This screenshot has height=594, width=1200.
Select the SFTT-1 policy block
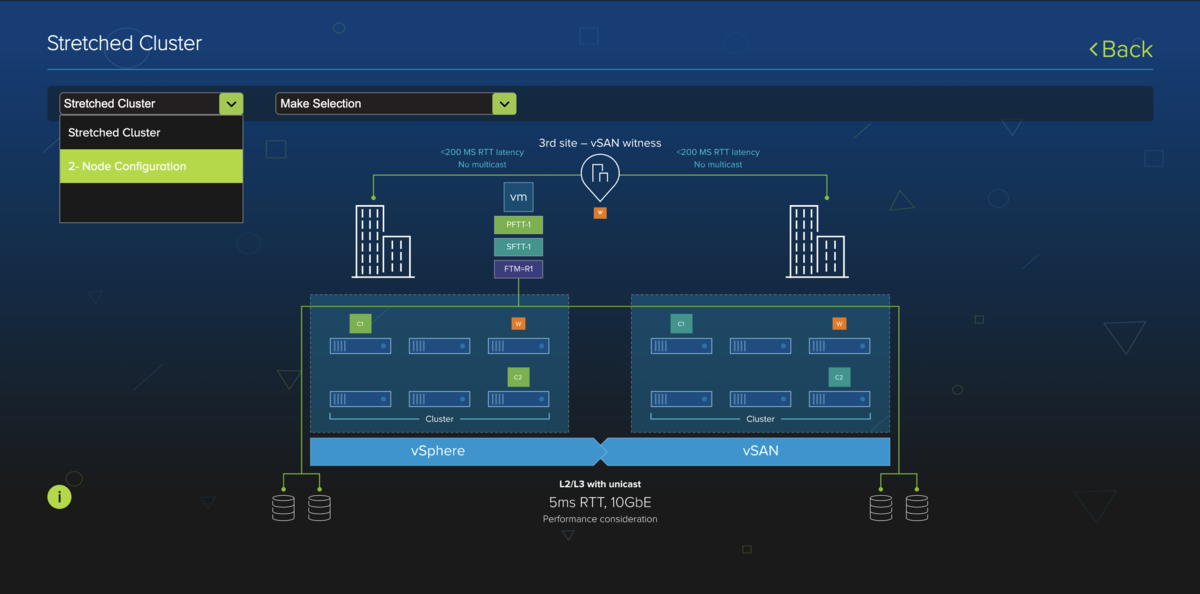(x=518, y=247)
